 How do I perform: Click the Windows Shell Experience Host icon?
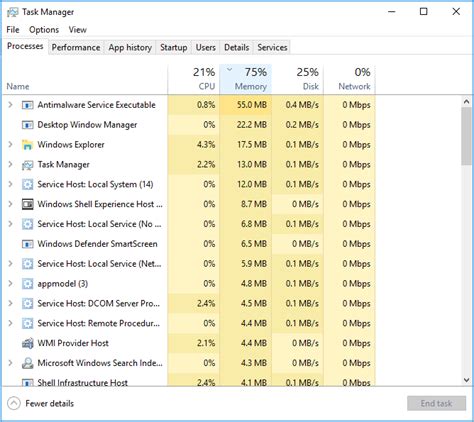(27, 204)
